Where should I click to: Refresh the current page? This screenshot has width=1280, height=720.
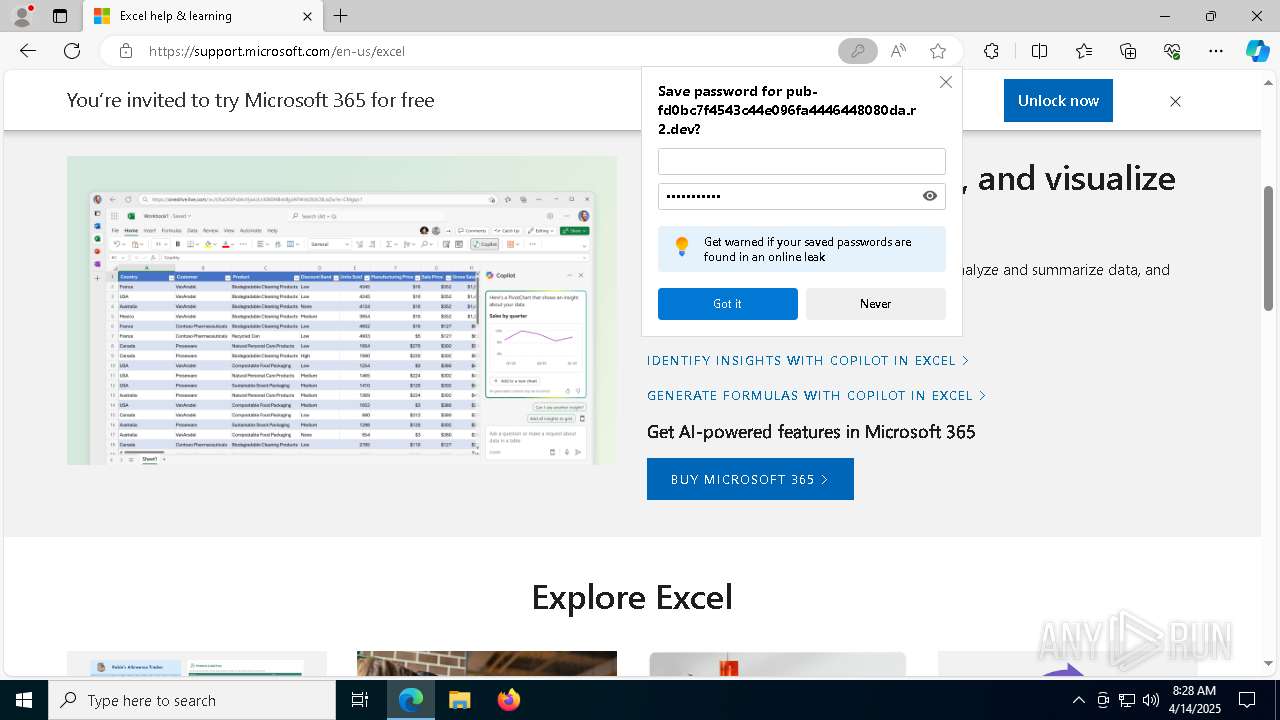pyautogui.click(x=72, y=51)
